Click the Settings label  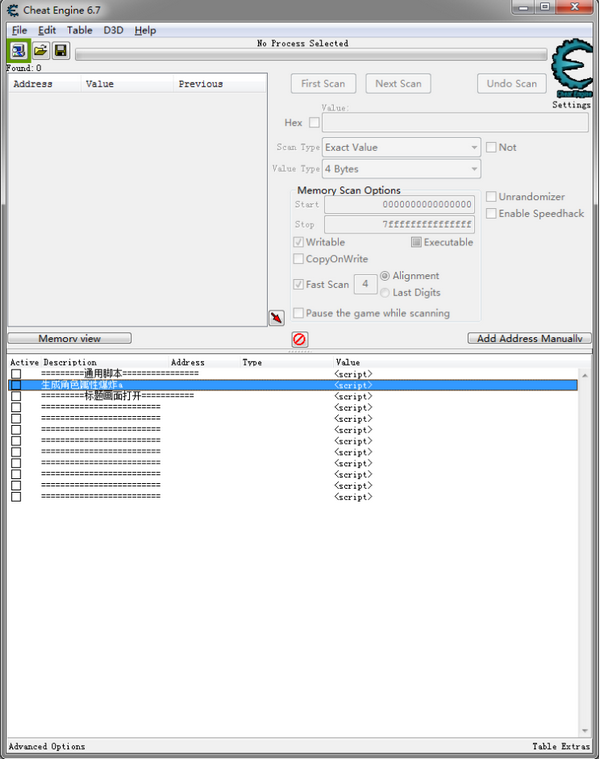coord(571,105)
